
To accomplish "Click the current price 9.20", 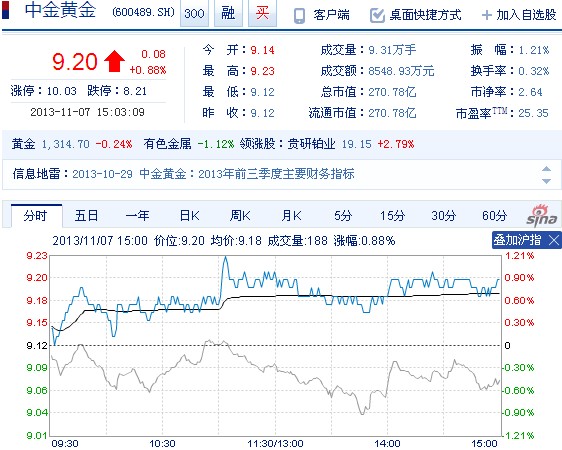I will click(x=75, y=62).
